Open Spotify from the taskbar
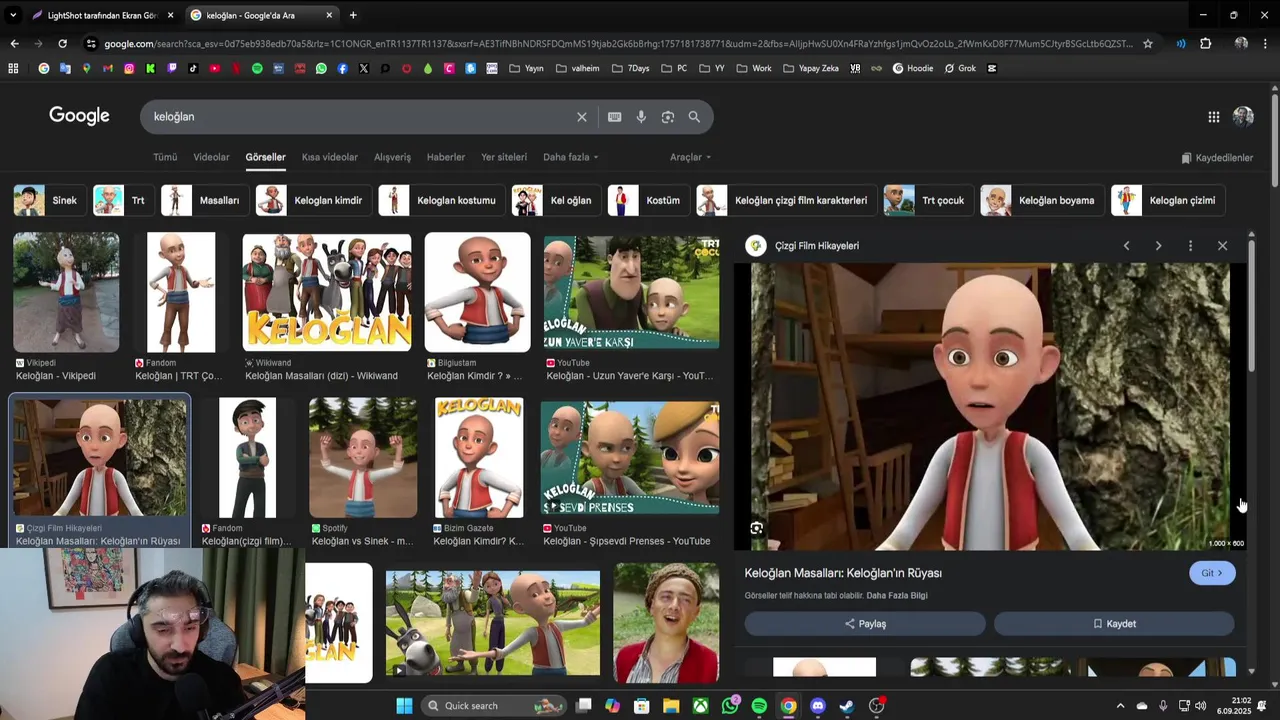The image size is (1280, 720). tap(759, 706)
